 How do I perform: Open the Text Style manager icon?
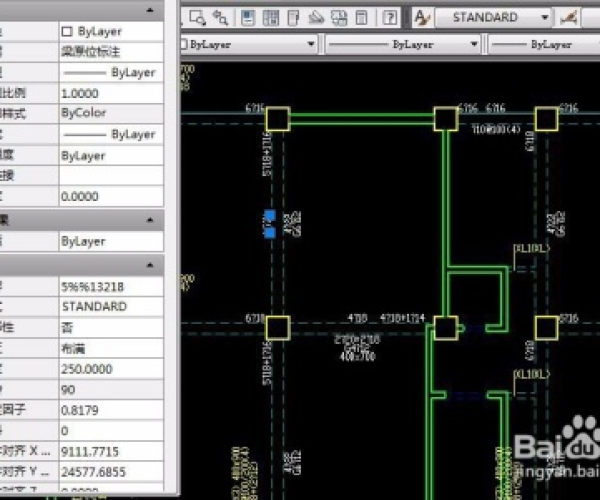pos(423,17)
